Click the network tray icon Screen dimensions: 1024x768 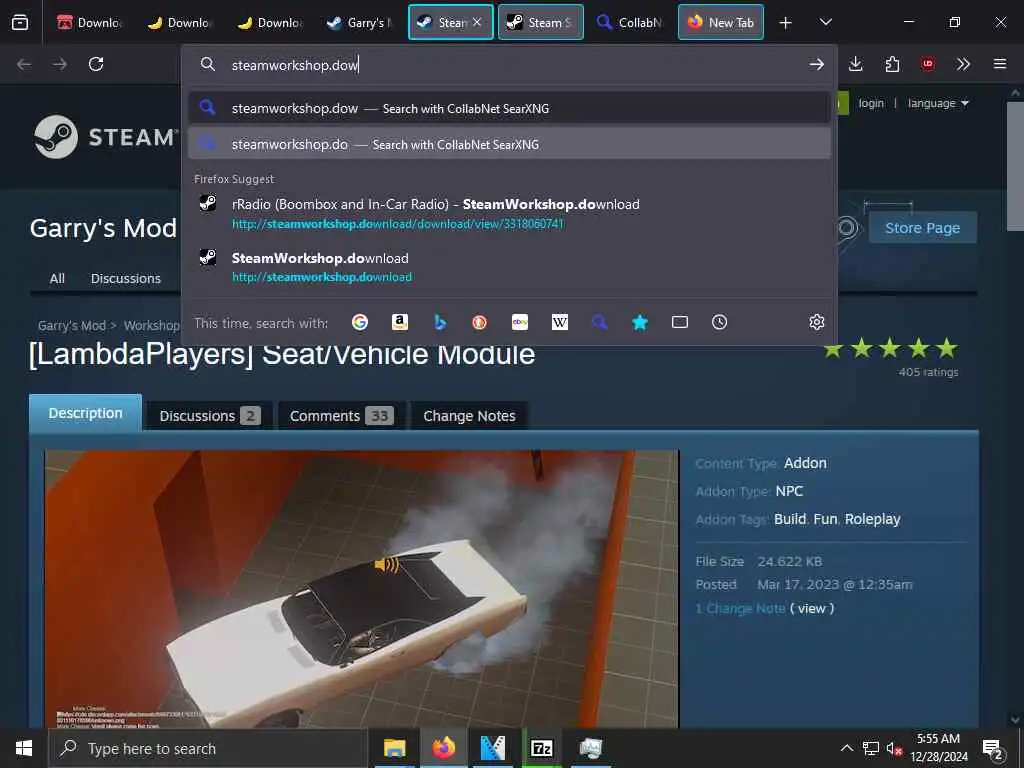click(871, 749)
